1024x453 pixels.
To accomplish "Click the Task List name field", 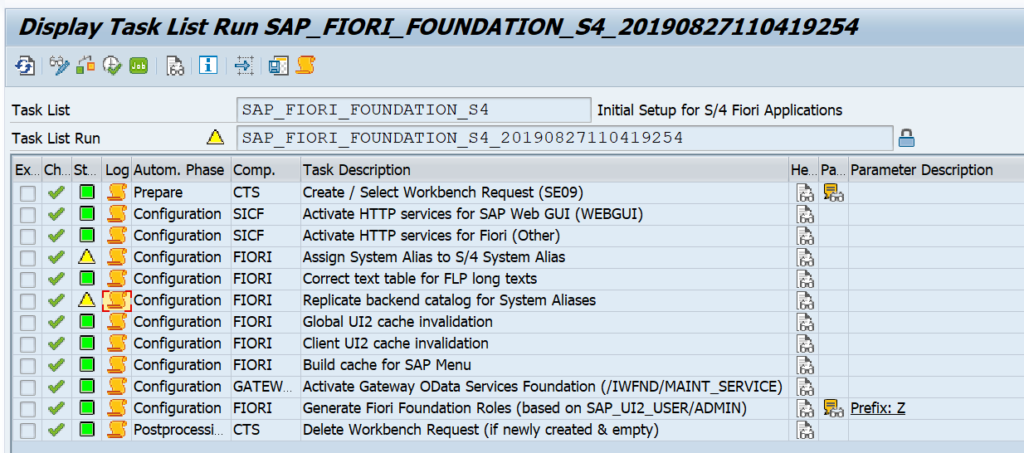I will tap(413, 110).
